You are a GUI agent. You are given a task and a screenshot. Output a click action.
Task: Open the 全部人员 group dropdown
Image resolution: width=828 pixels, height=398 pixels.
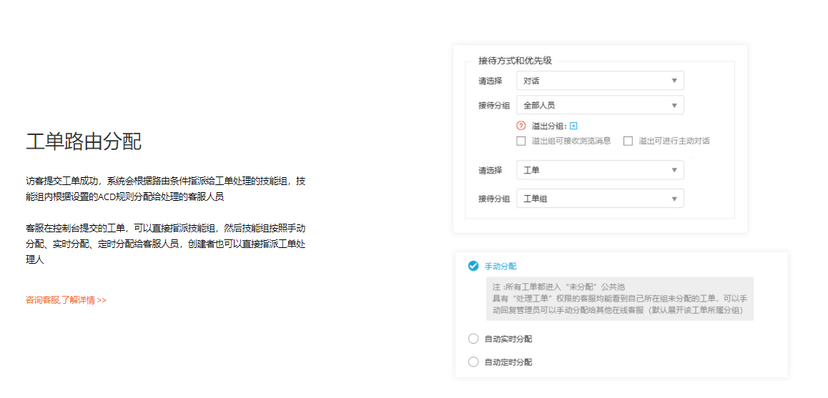tap(600, 105)
